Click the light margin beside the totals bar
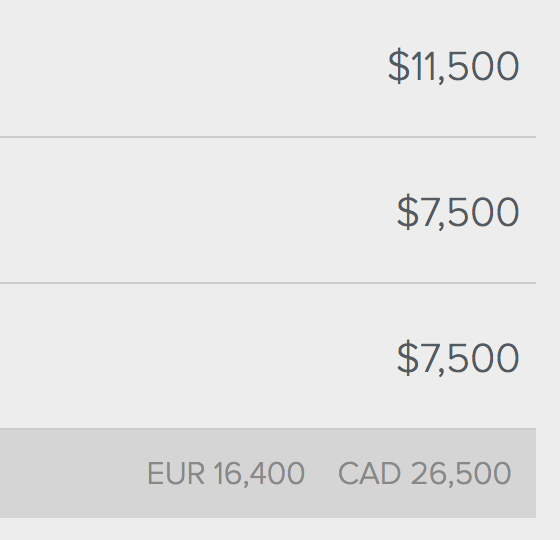Viewport: 560px width, 540px height. click(548, 473)
